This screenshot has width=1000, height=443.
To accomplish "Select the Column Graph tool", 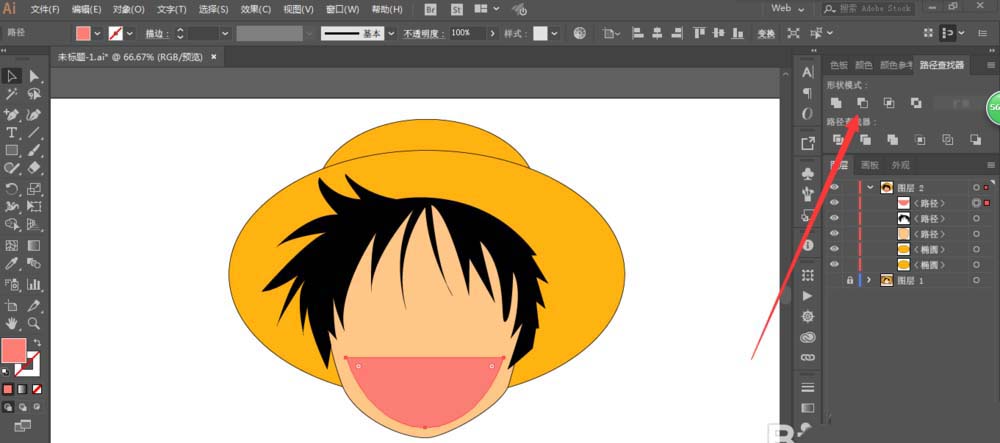I will coord(34,284).
